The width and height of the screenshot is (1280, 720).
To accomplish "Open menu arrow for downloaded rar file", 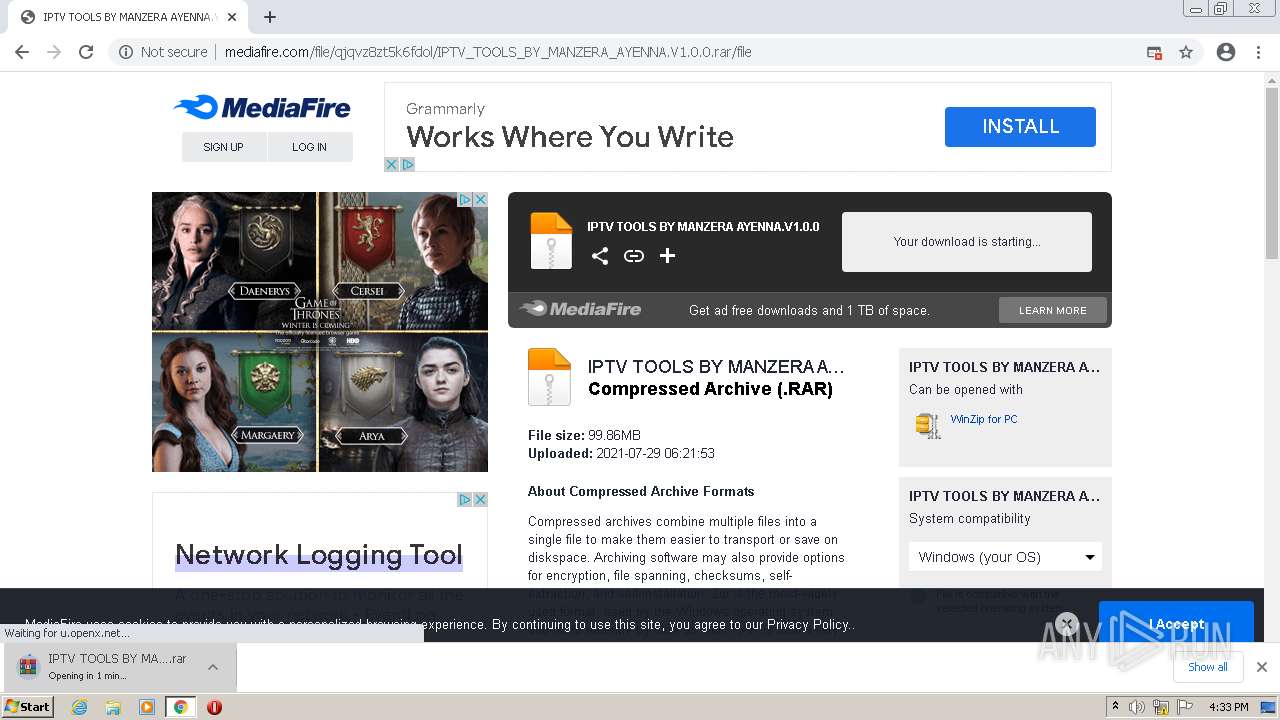I will (213, 667).
